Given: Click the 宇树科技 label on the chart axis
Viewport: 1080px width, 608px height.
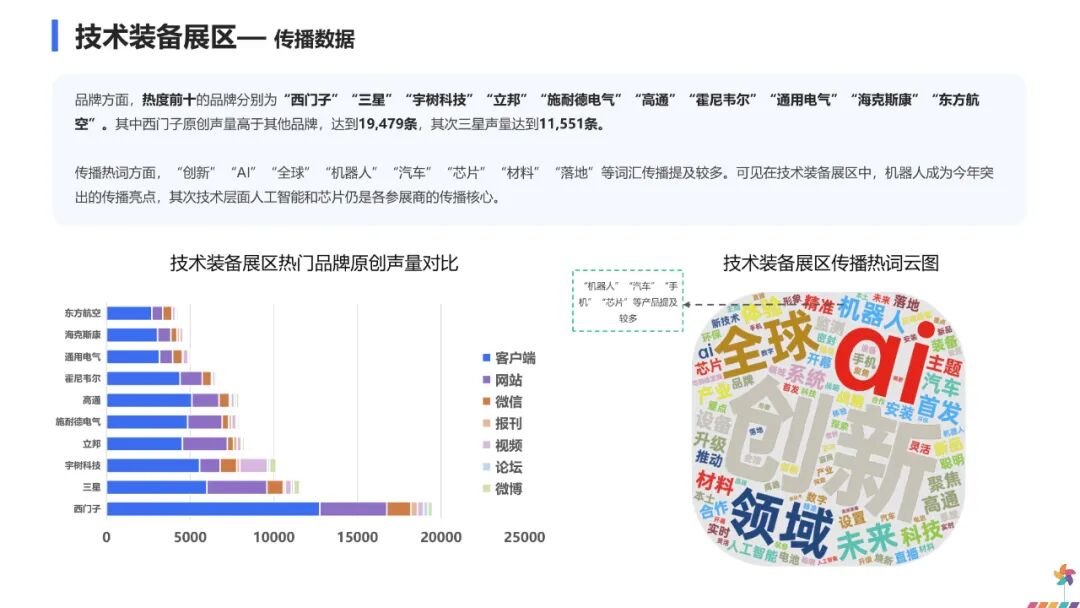Looking at the screenshot, I should click(x=83, y=465).
